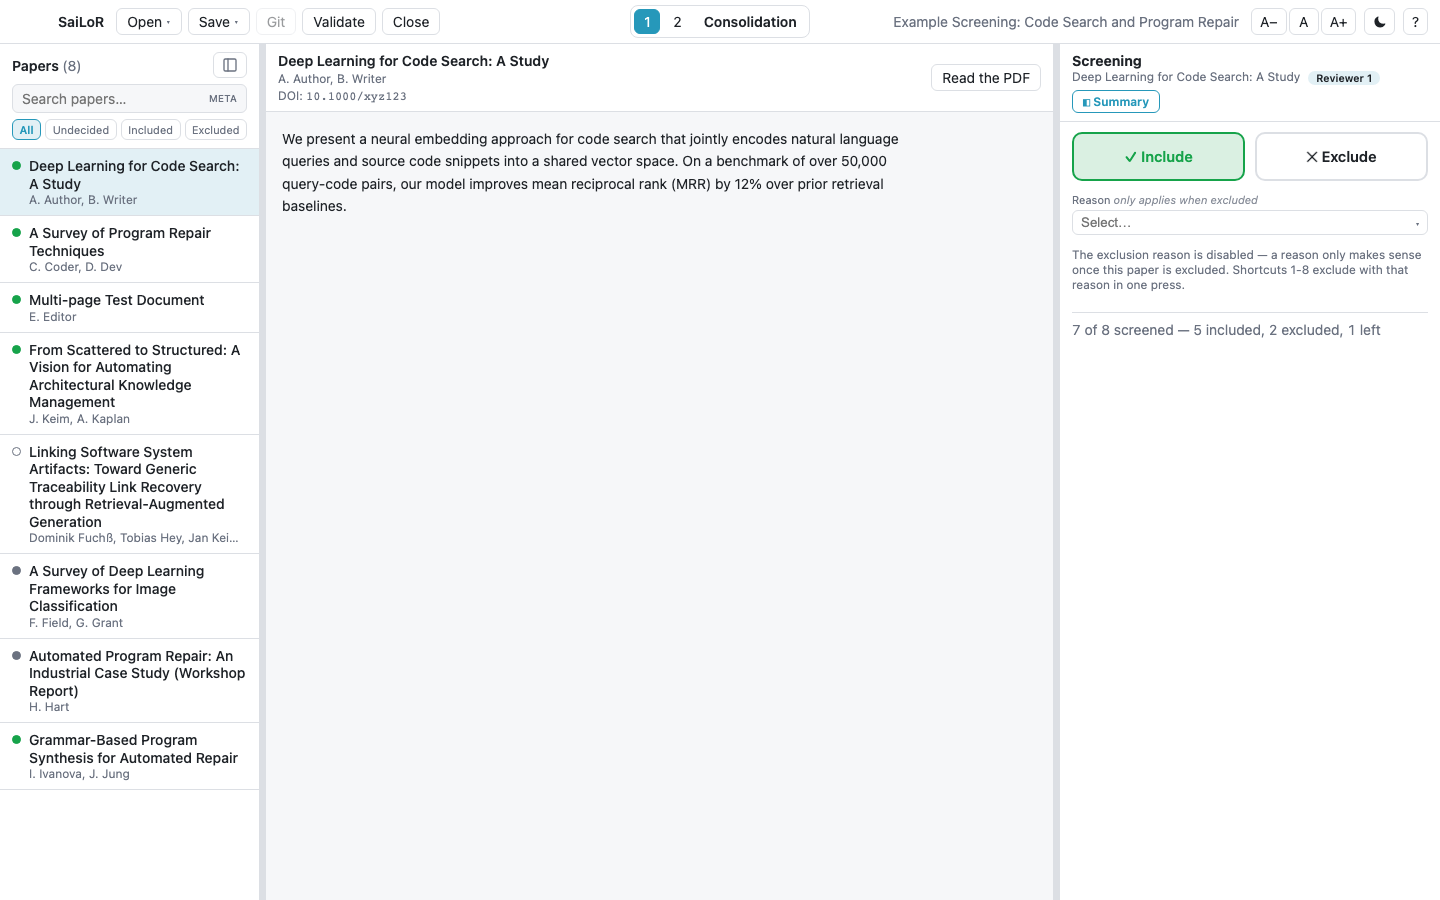Filter papers by Undecided
This screenshot has height=900, width=1440.
[81, 130]
